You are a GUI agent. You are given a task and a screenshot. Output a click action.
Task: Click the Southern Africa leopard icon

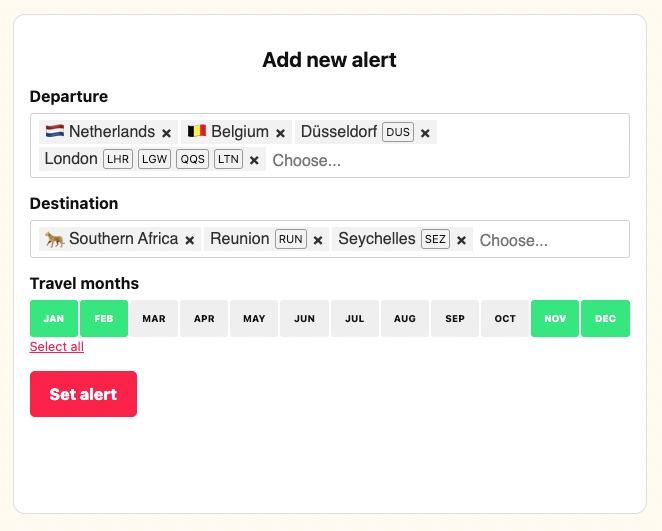tap(54, 239)
